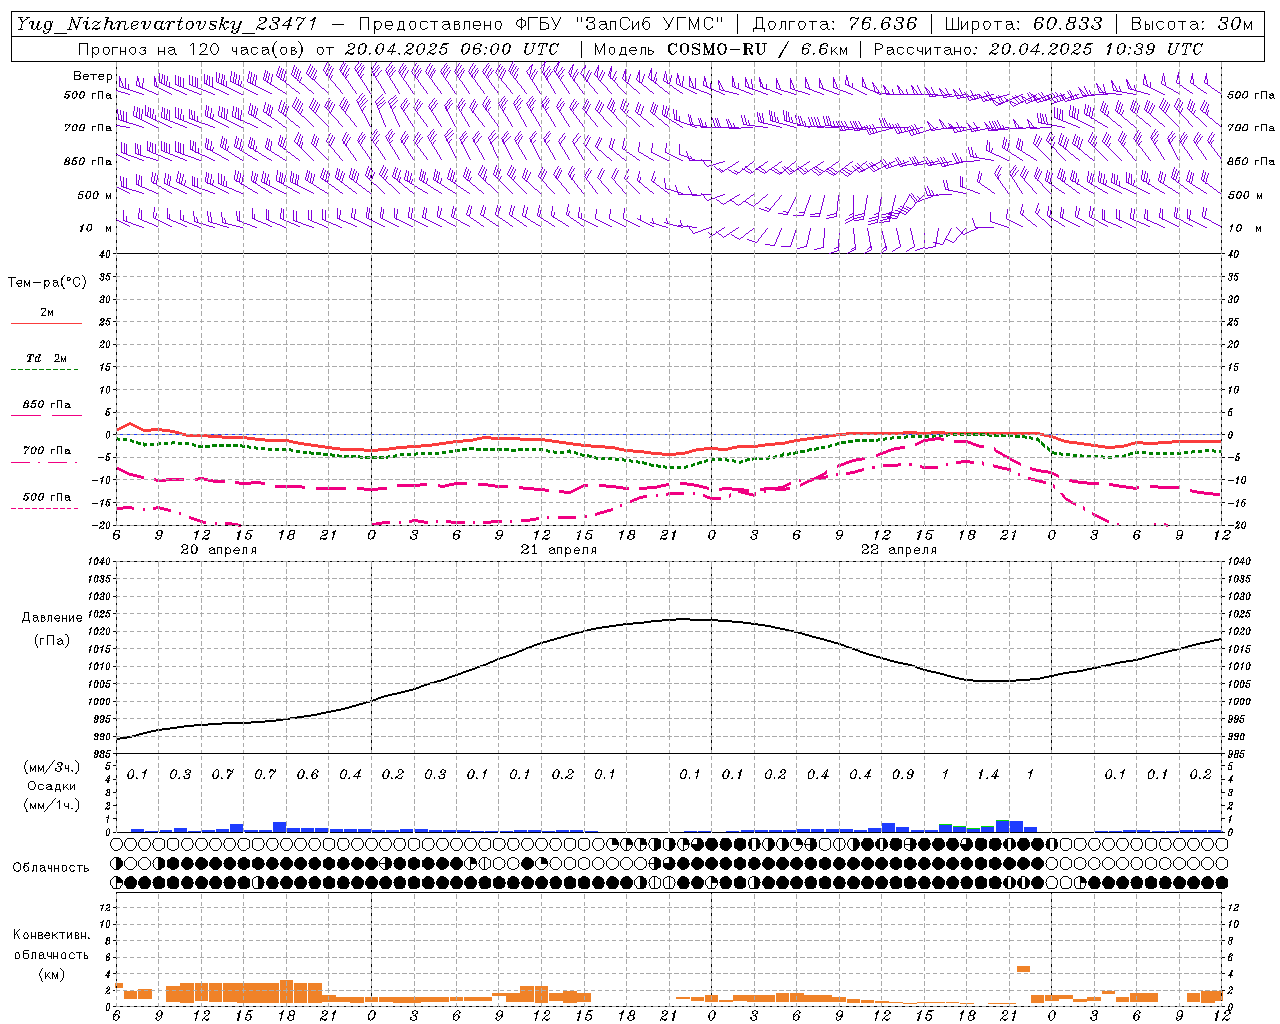
Task: Click the (мм/3ч.) units label
Action: coord(52,767)
